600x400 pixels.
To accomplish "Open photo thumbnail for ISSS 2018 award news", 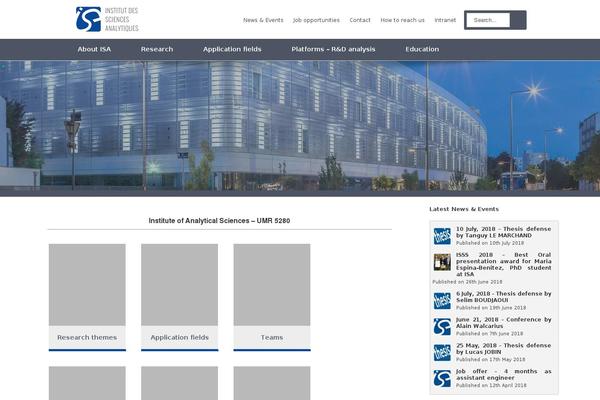I will [x=442, y=262].
